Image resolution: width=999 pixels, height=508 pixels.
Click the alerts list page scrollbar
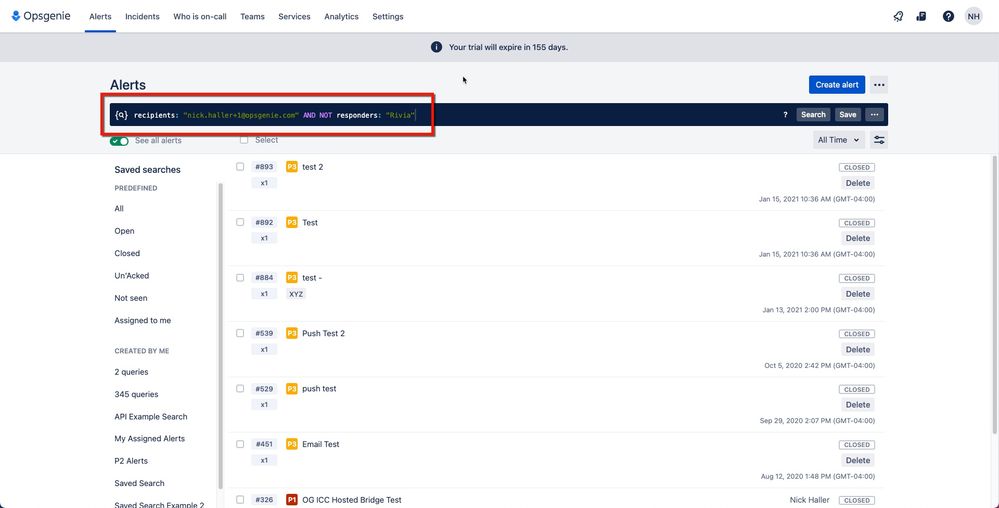[994, 293]
